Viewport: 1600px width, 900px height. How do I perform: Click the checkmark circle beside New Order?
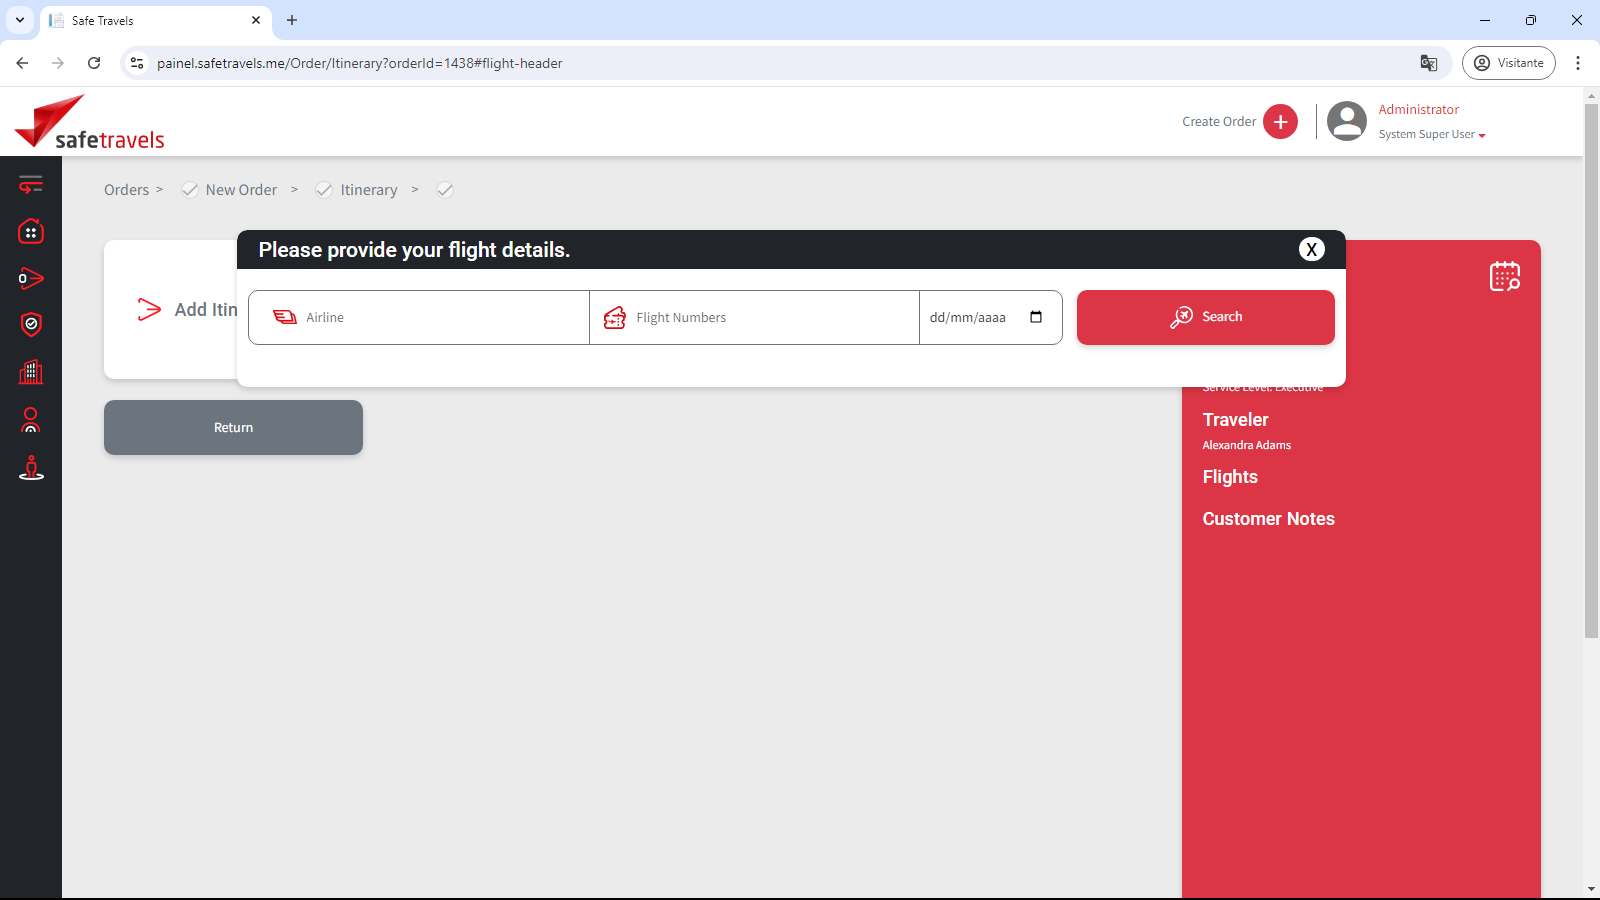pos(190,190)
